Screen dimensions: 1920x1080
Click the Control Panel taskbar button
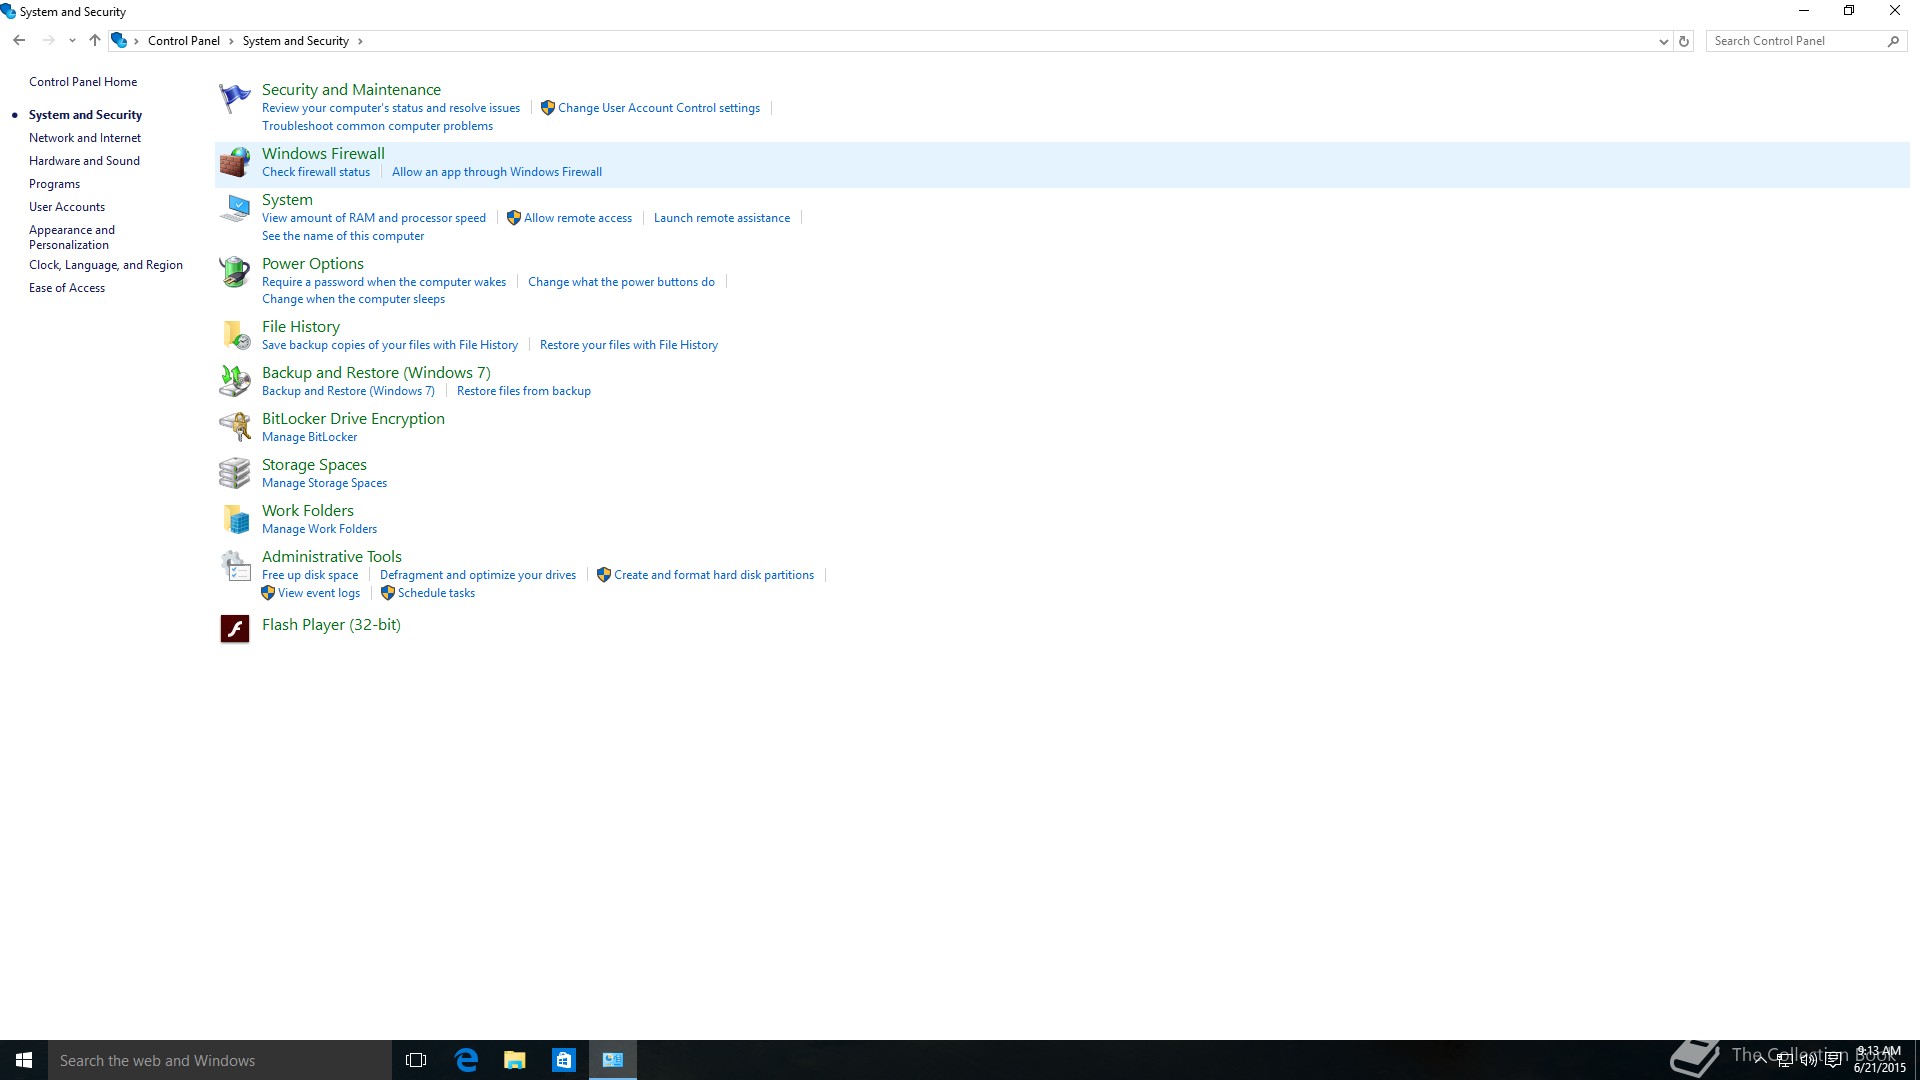613,1060
